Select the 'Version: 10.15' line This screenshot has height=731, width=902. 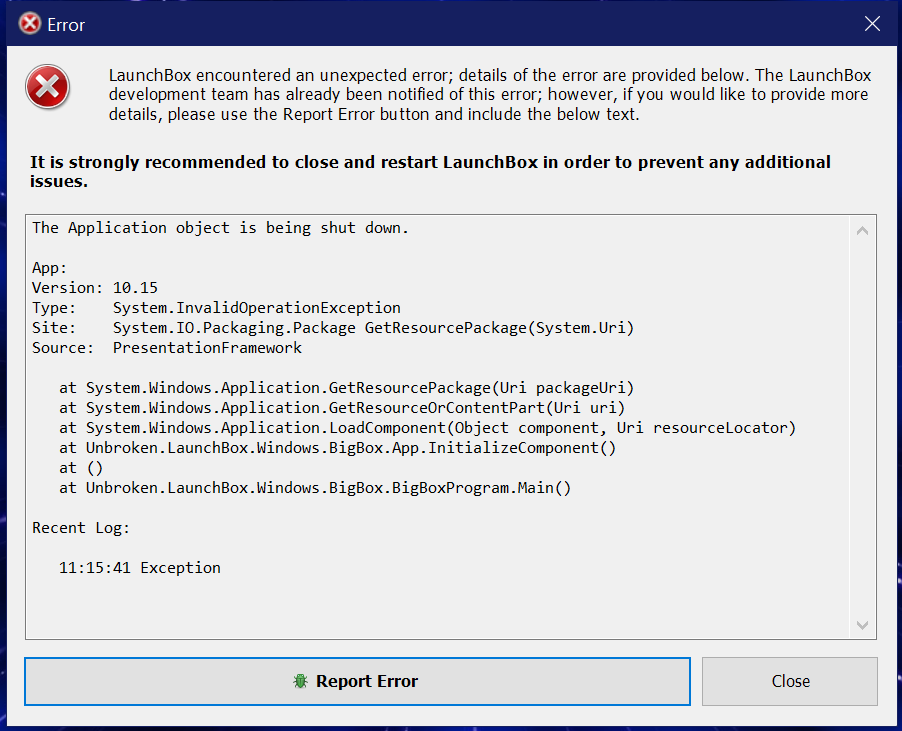95,288
